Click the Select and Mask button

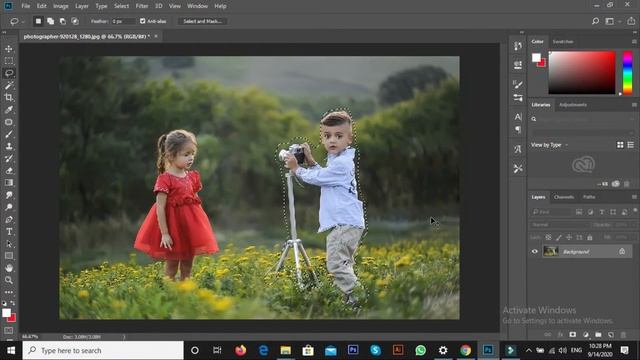202,21
